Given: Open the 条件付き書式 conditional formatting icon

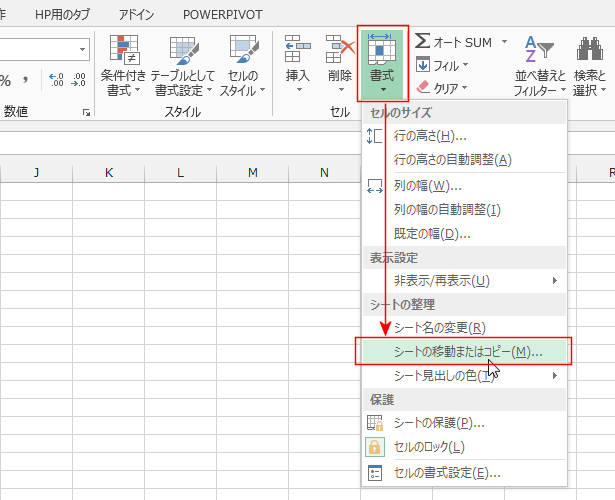Looking at the screenshot, I should [125, 50].
